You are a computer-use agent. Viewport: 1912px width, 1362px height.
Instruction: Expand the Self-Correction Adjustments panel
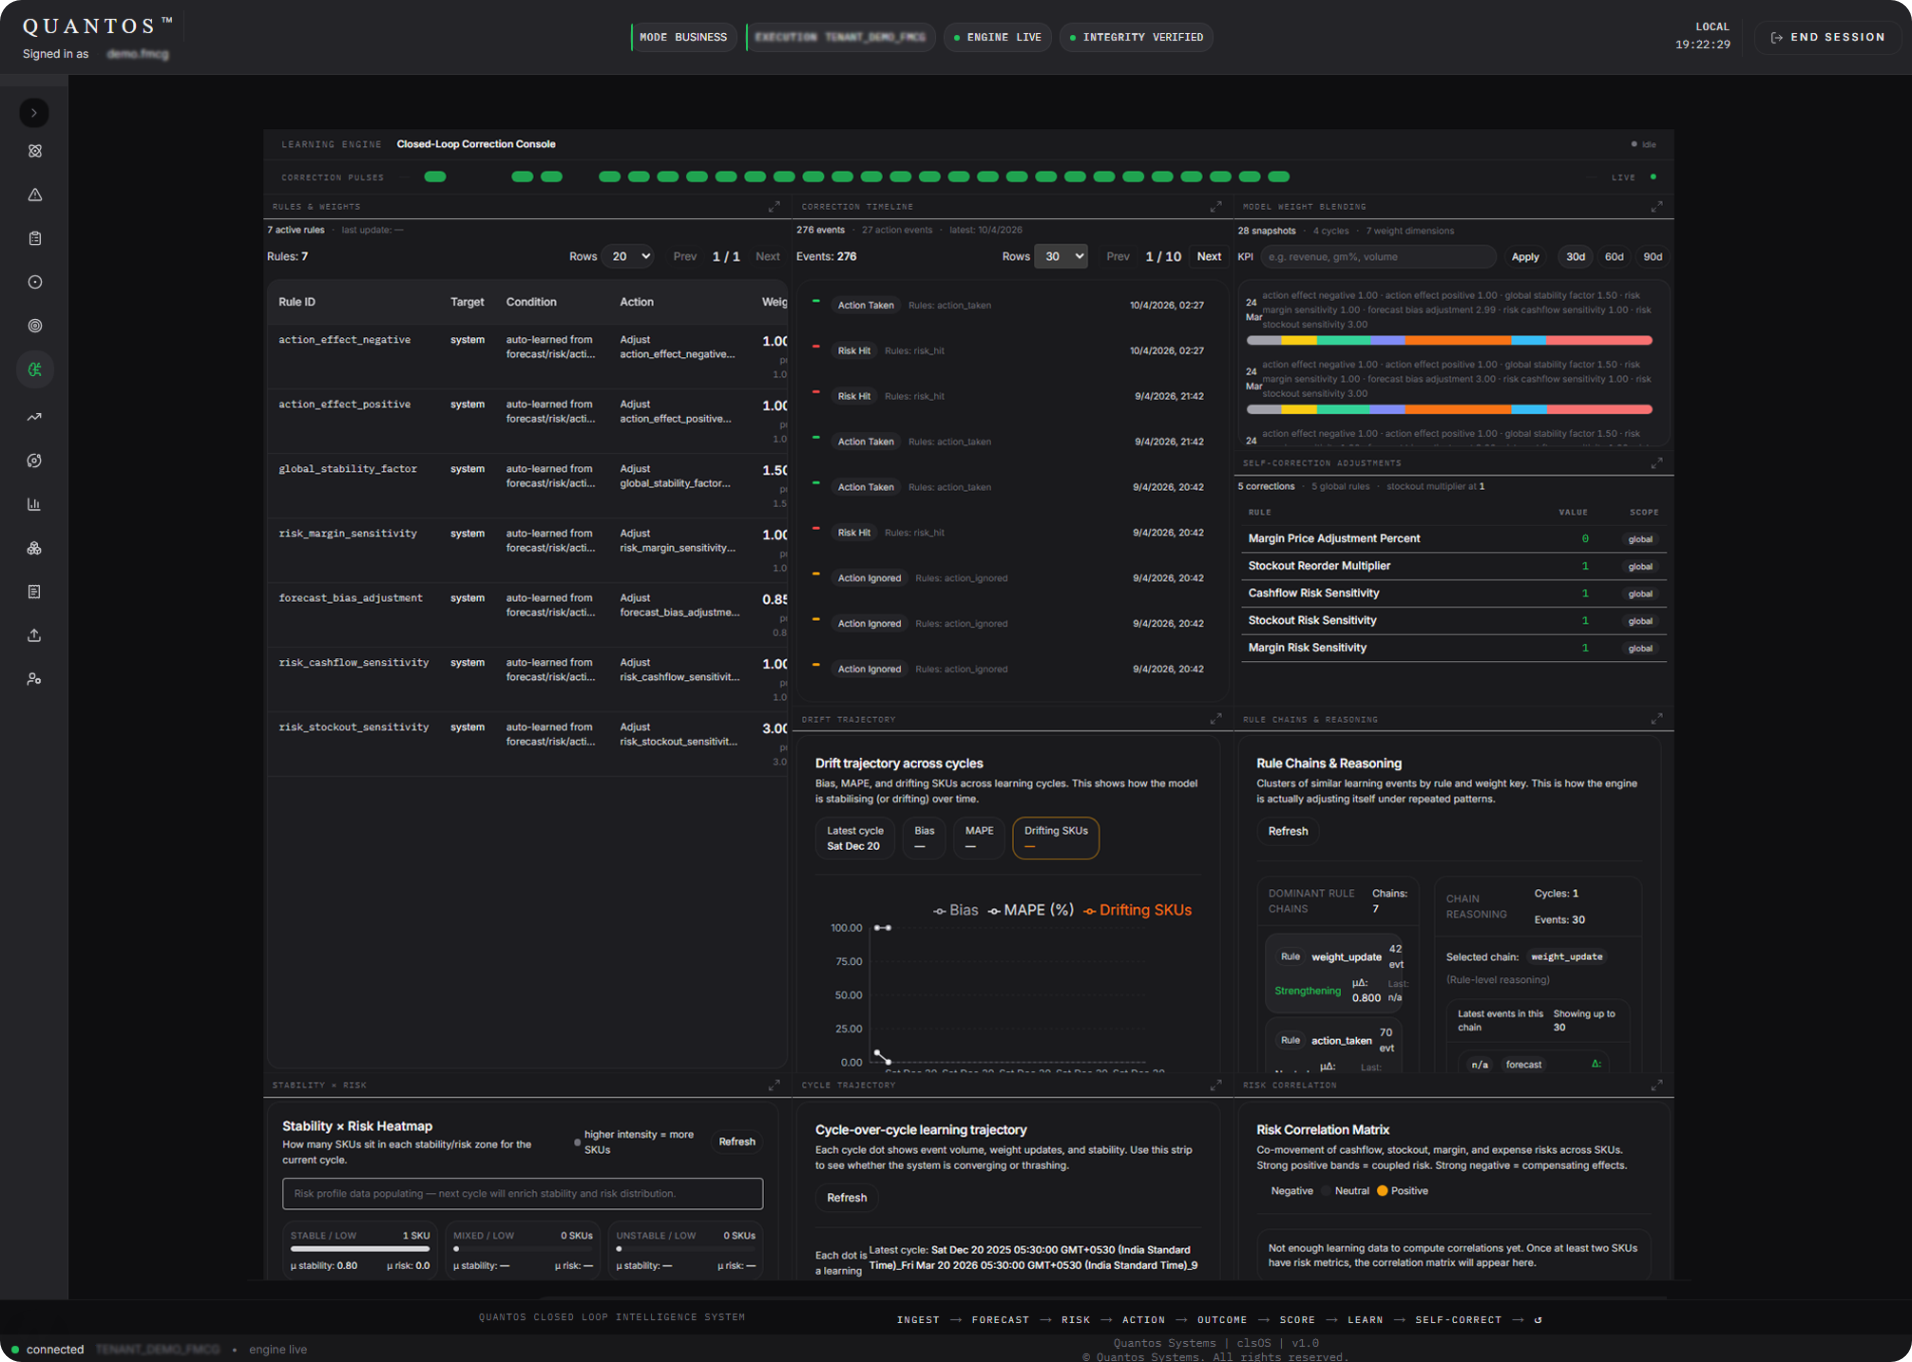pyautogui.click(x=1657, y=463)
